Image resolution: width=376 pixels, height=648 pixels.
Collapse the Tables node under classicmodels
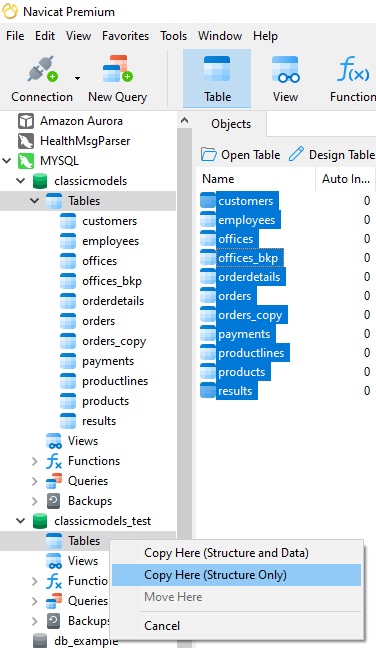point(35,201)
